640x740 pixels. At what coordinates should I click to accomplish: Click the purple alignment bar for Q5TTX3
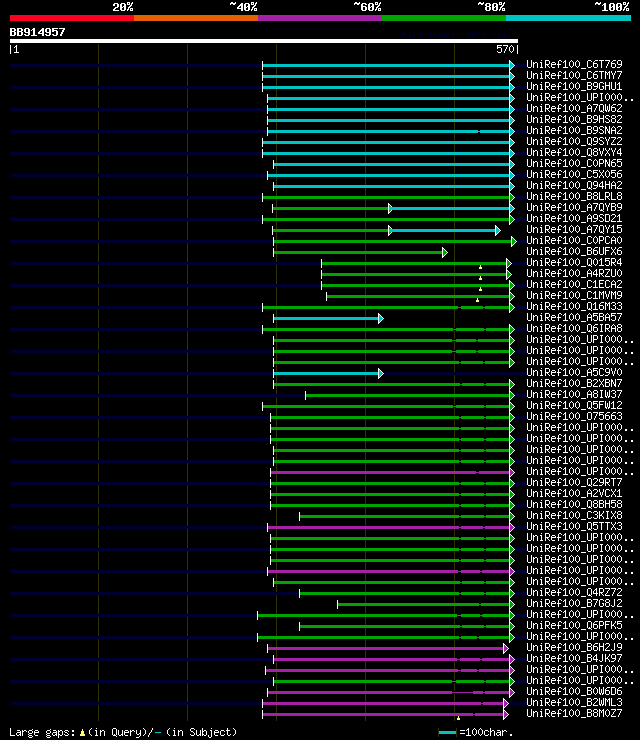[390, 528]
